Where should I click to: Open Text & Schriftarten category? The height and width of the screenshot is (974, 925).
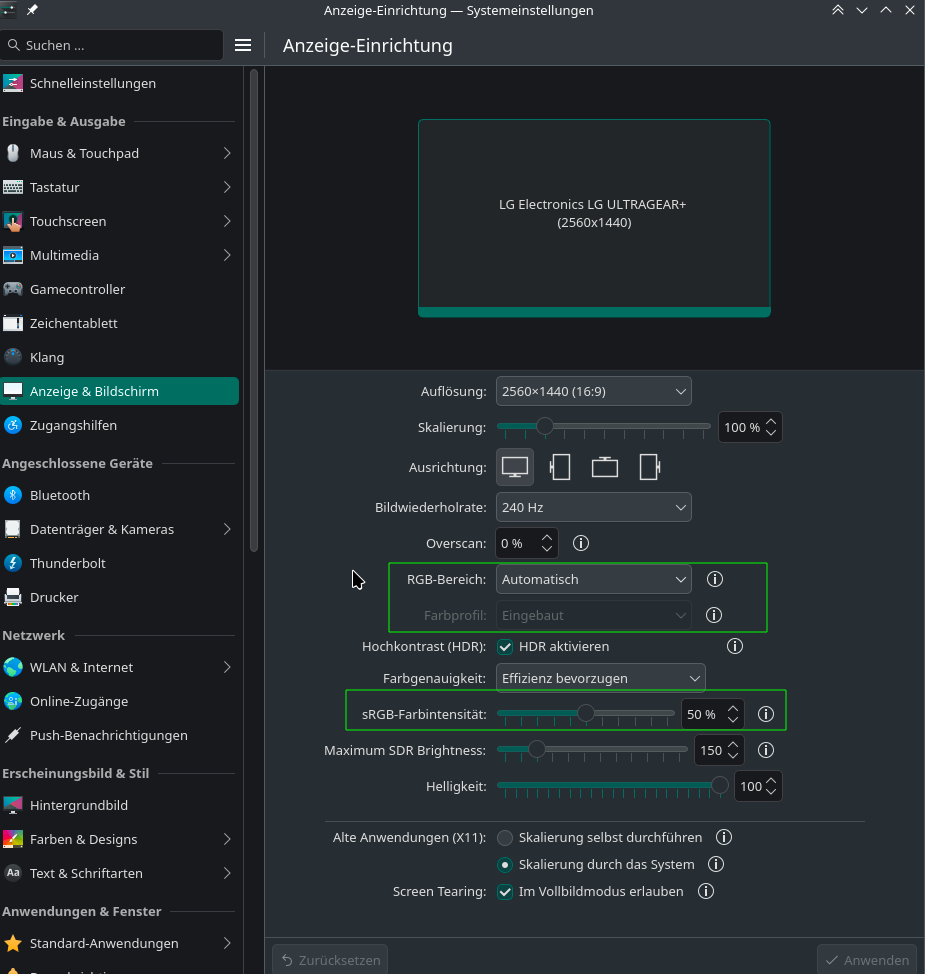tap(119, 873)
